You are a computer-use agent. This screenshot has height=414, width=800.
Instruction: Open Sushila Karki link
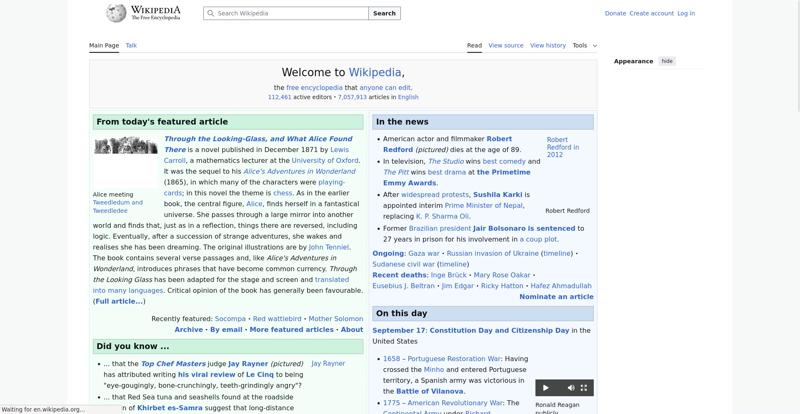coord(498,194)
